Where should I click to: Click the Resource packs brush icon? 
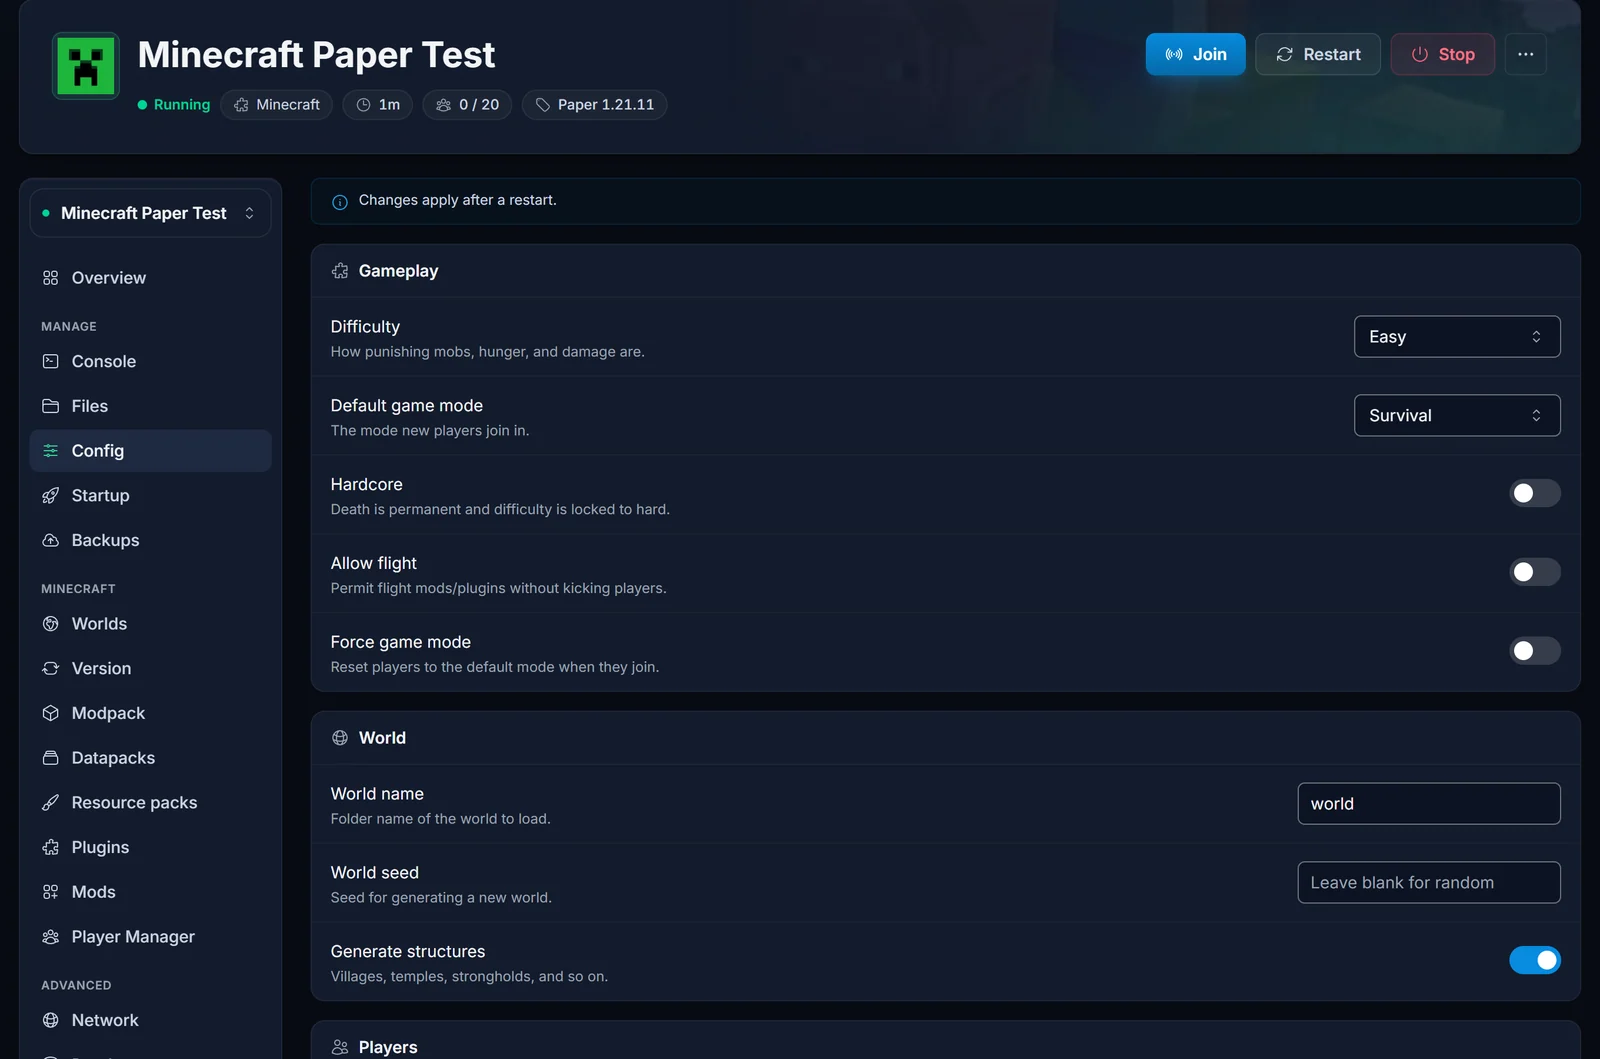point(51,802)
